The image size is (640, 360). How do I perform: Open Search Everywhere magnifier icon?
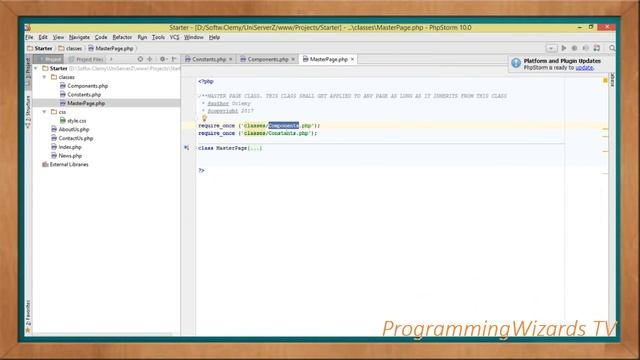pyautogui.click(x=612, y=48)
